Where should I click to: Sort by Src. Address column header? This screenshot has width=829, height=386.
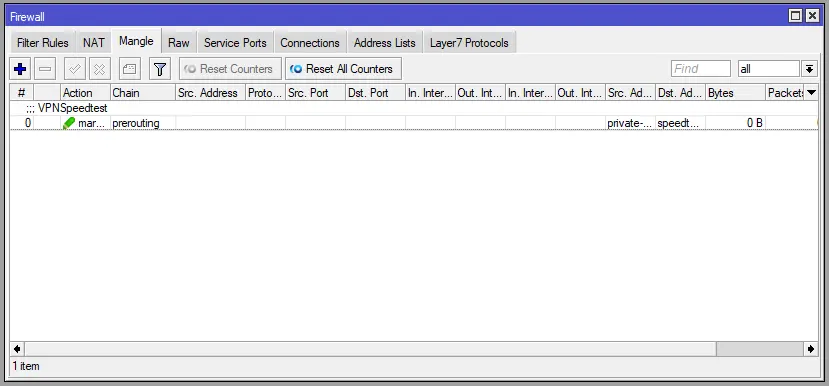pyautogui.click(x=210, y=93)
